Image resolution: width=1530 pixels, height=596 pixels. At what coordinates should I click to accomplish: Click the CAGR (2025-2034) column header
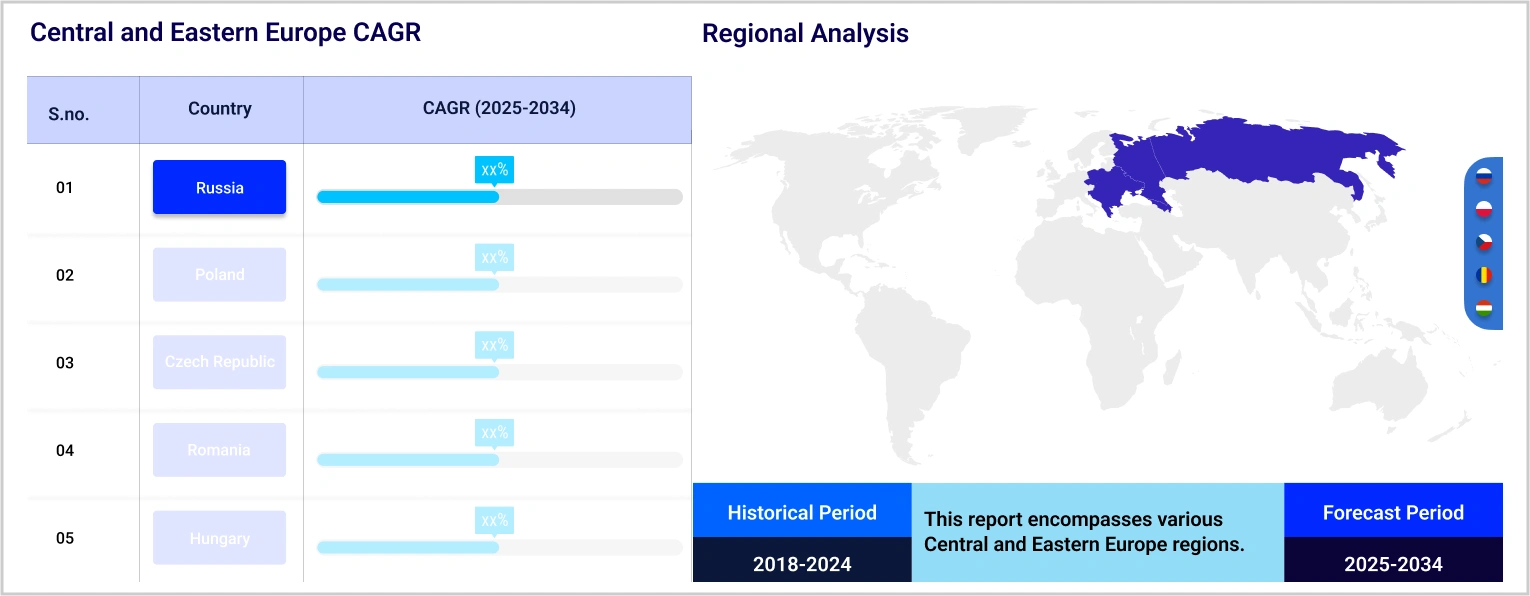pyautogui.click(x=499, y=109)
